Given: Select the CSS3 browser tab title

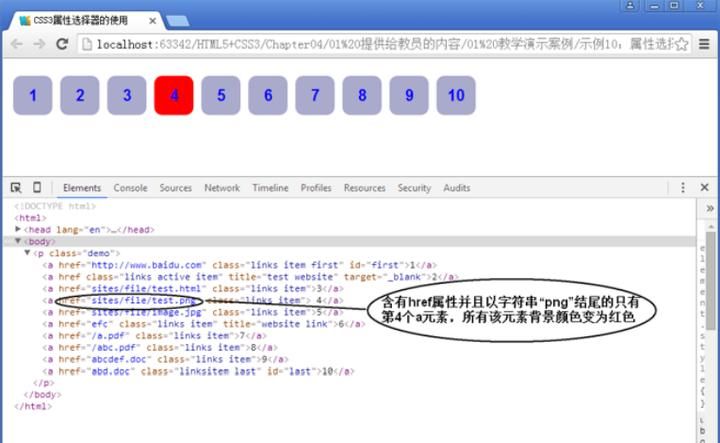Looking at the screenshot, I should point(80,21).
